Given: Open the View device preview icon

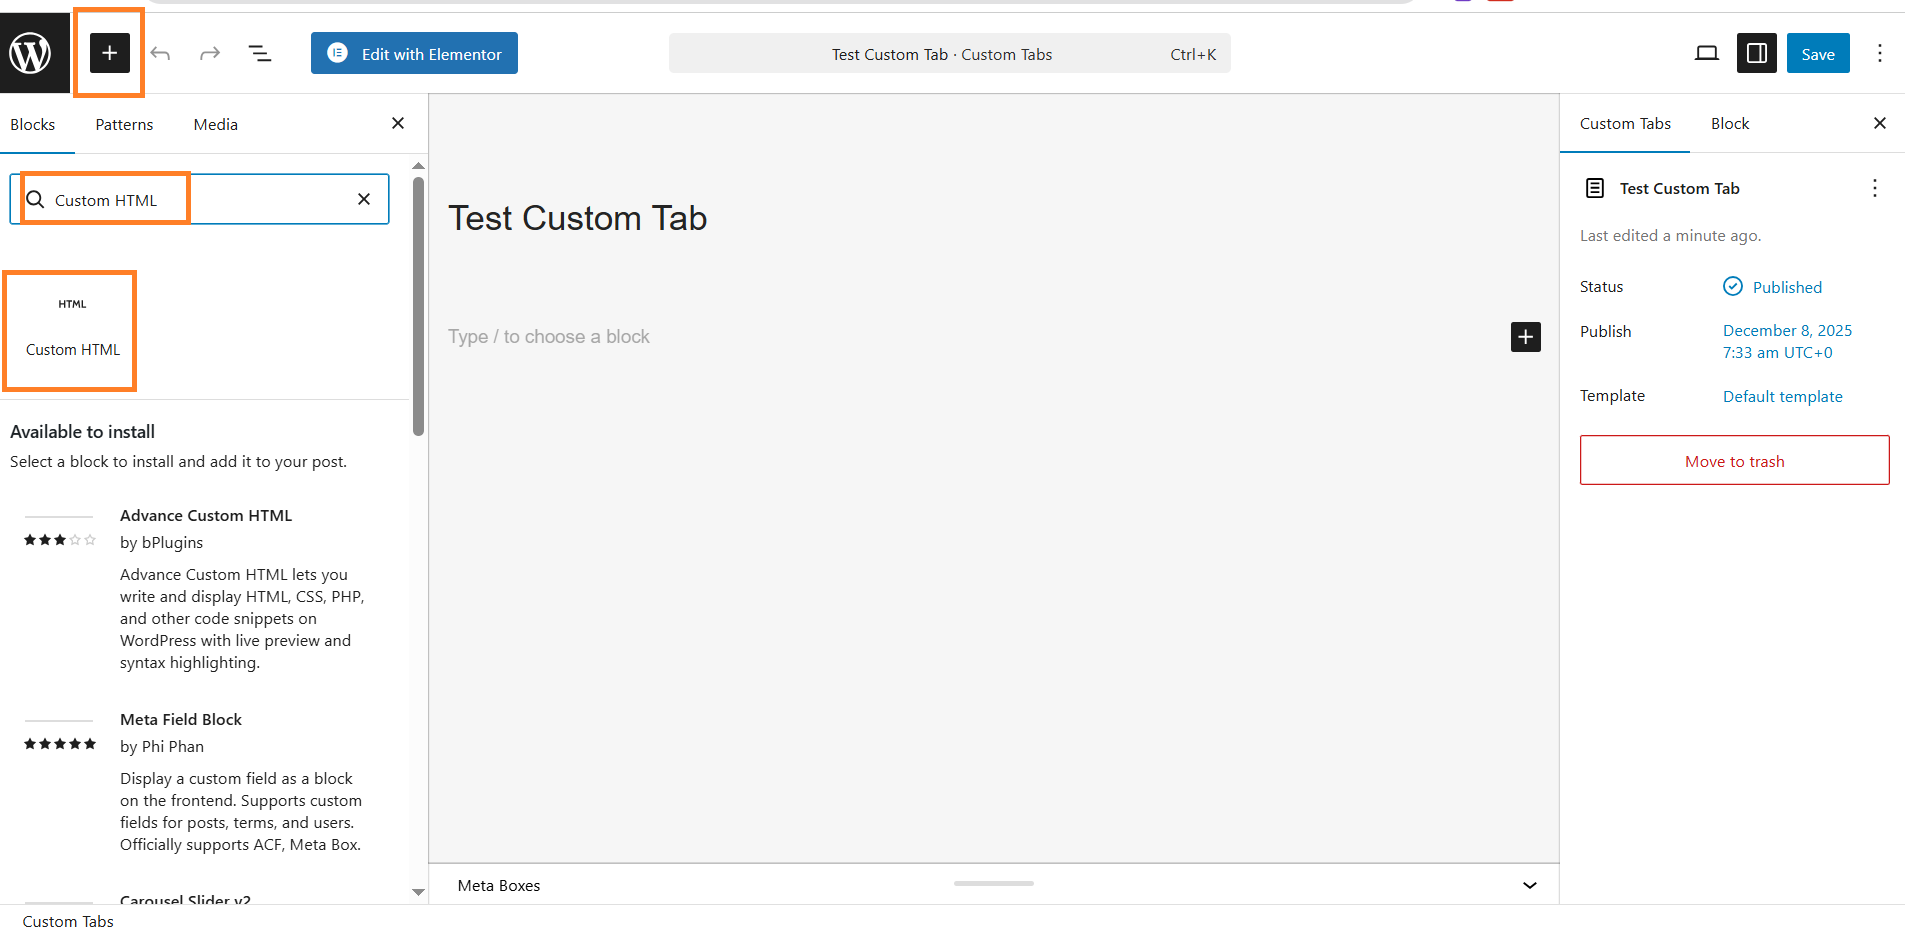Looking at the screenshot, I should click(1706, 53).
